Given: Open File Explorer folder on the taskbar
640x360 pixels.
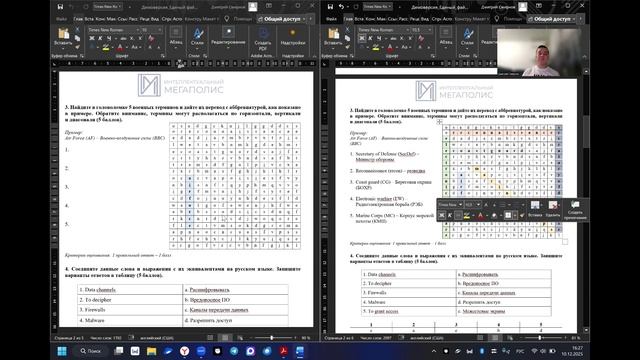Looking at the screenshot, I should point(151,351).
